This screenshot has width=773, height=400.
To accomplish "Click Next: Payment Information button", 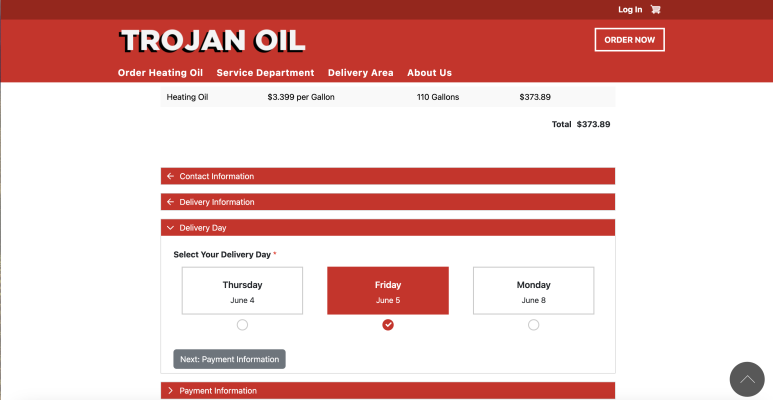I will coord(229,359).
